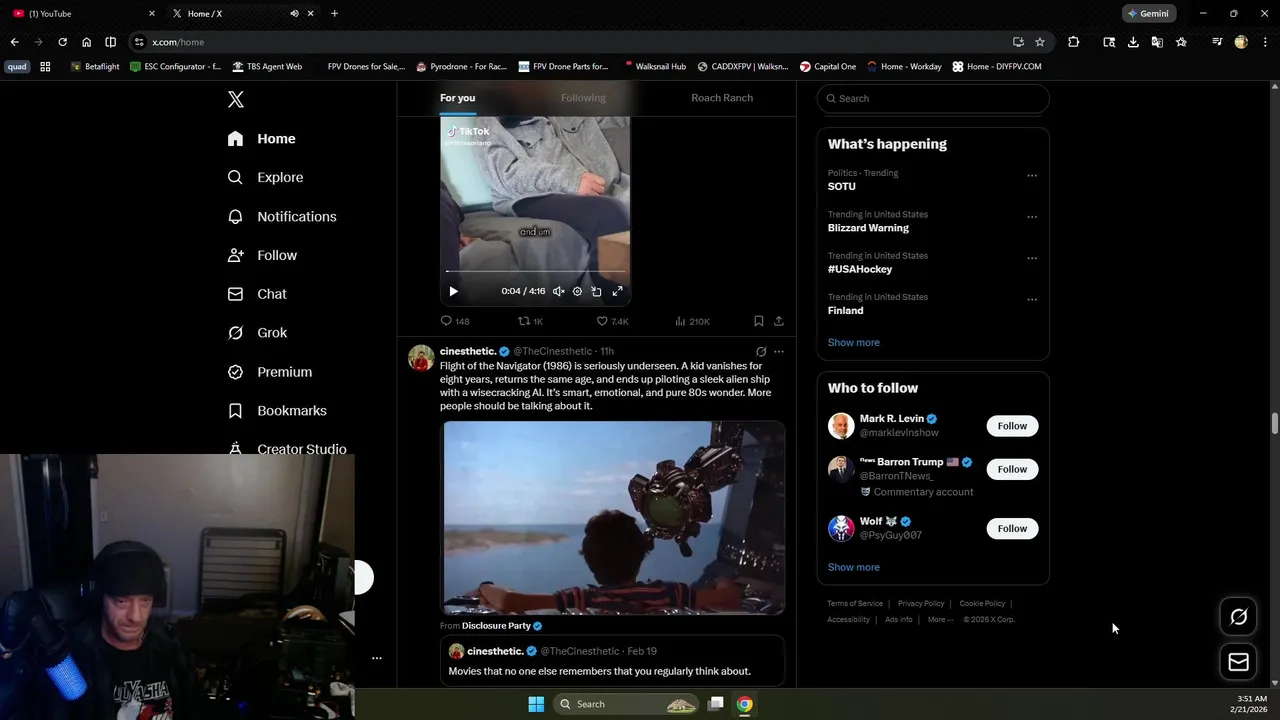Switch to the Following tab
Screen dimensions: 1280x720
[x=583, y=98]
